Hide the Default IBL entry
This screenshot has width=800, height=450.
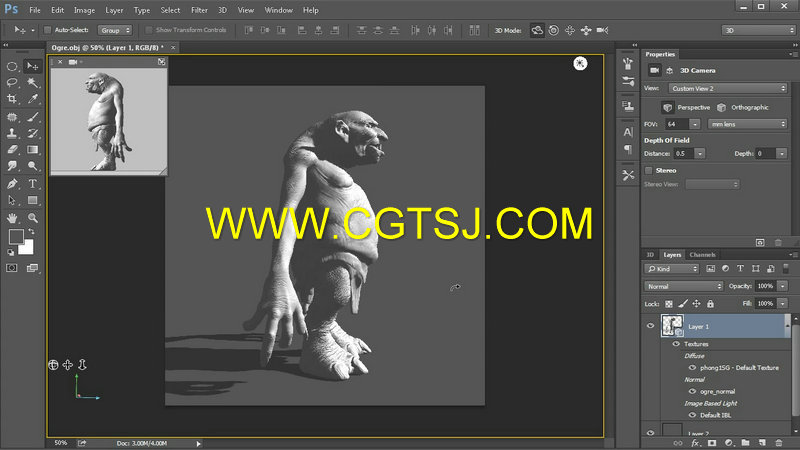tap(692, 415)
